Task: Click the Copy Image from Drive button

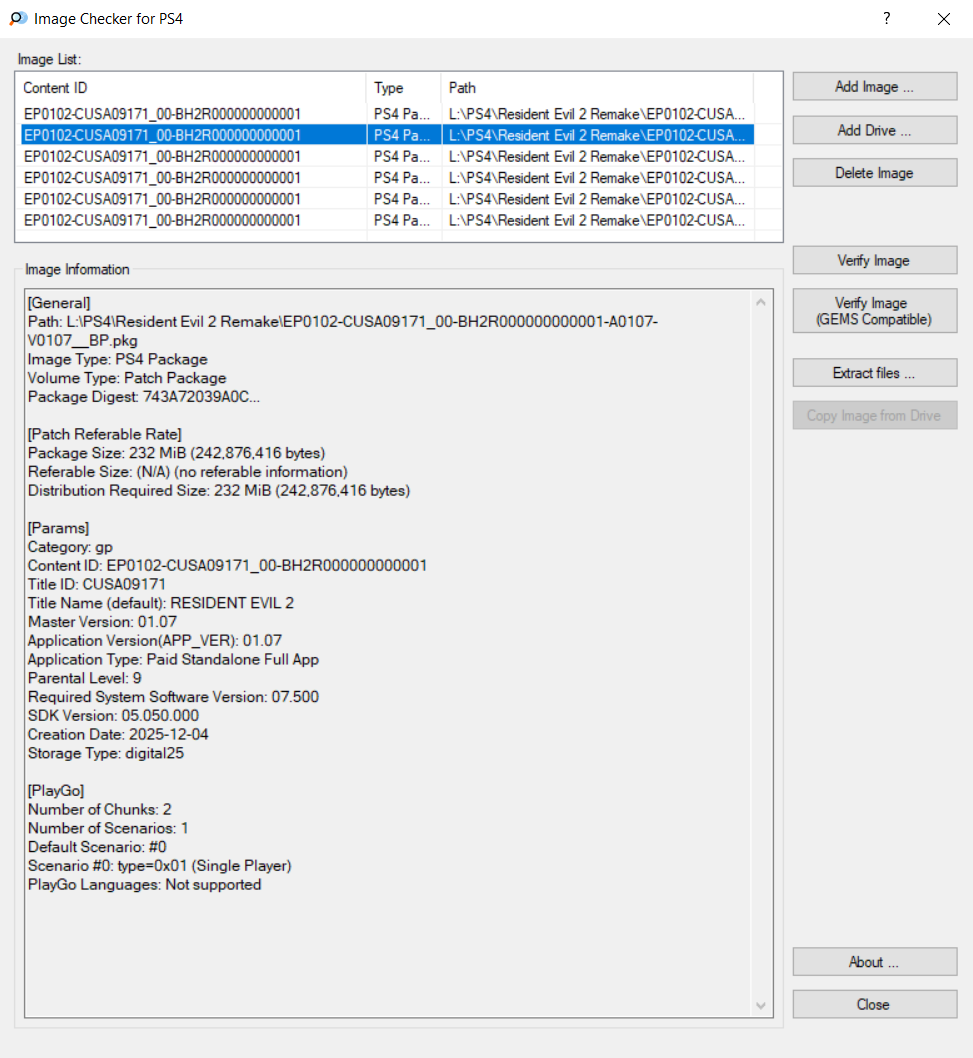Action: (874, 416)
